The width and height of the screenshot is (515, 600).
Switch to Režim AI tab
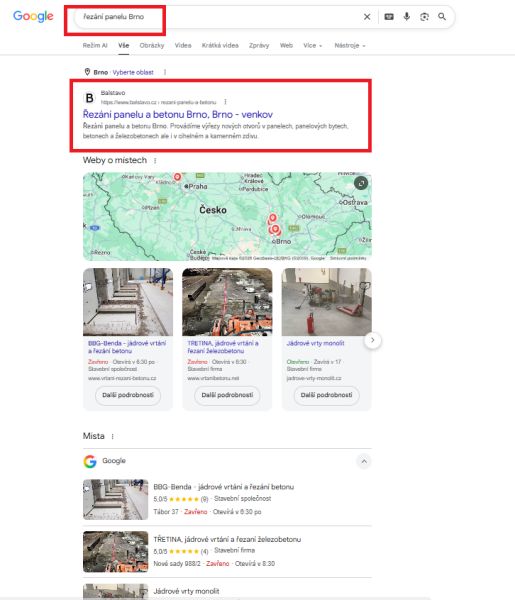point(95,46)
